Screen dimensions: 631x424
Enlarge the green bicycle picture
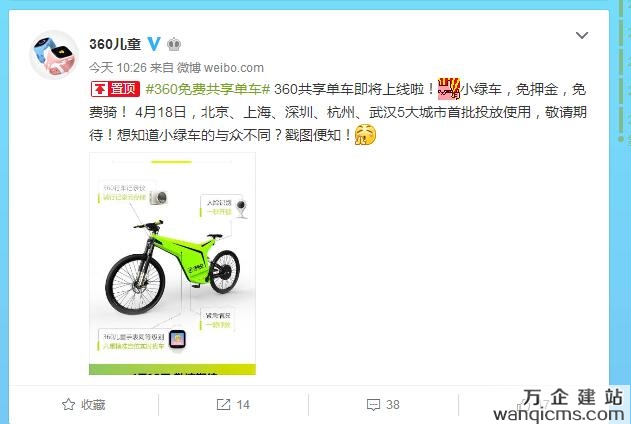(x=172, y=263)
